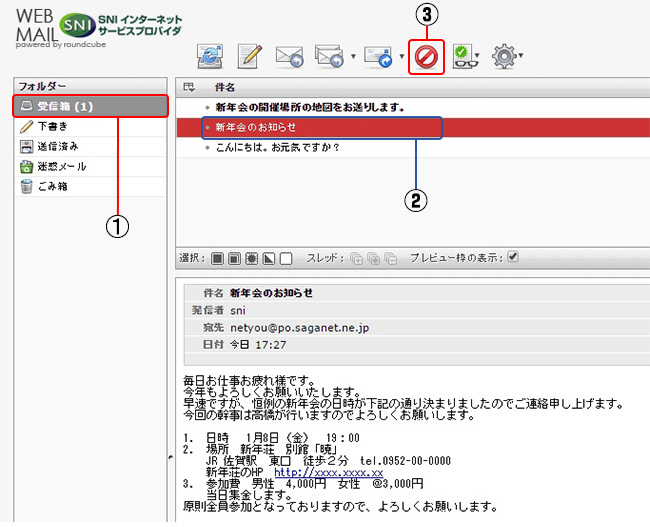The image size is (650, 527).
Task: Click the reply-all envelope icon
Action: (328, 56)
